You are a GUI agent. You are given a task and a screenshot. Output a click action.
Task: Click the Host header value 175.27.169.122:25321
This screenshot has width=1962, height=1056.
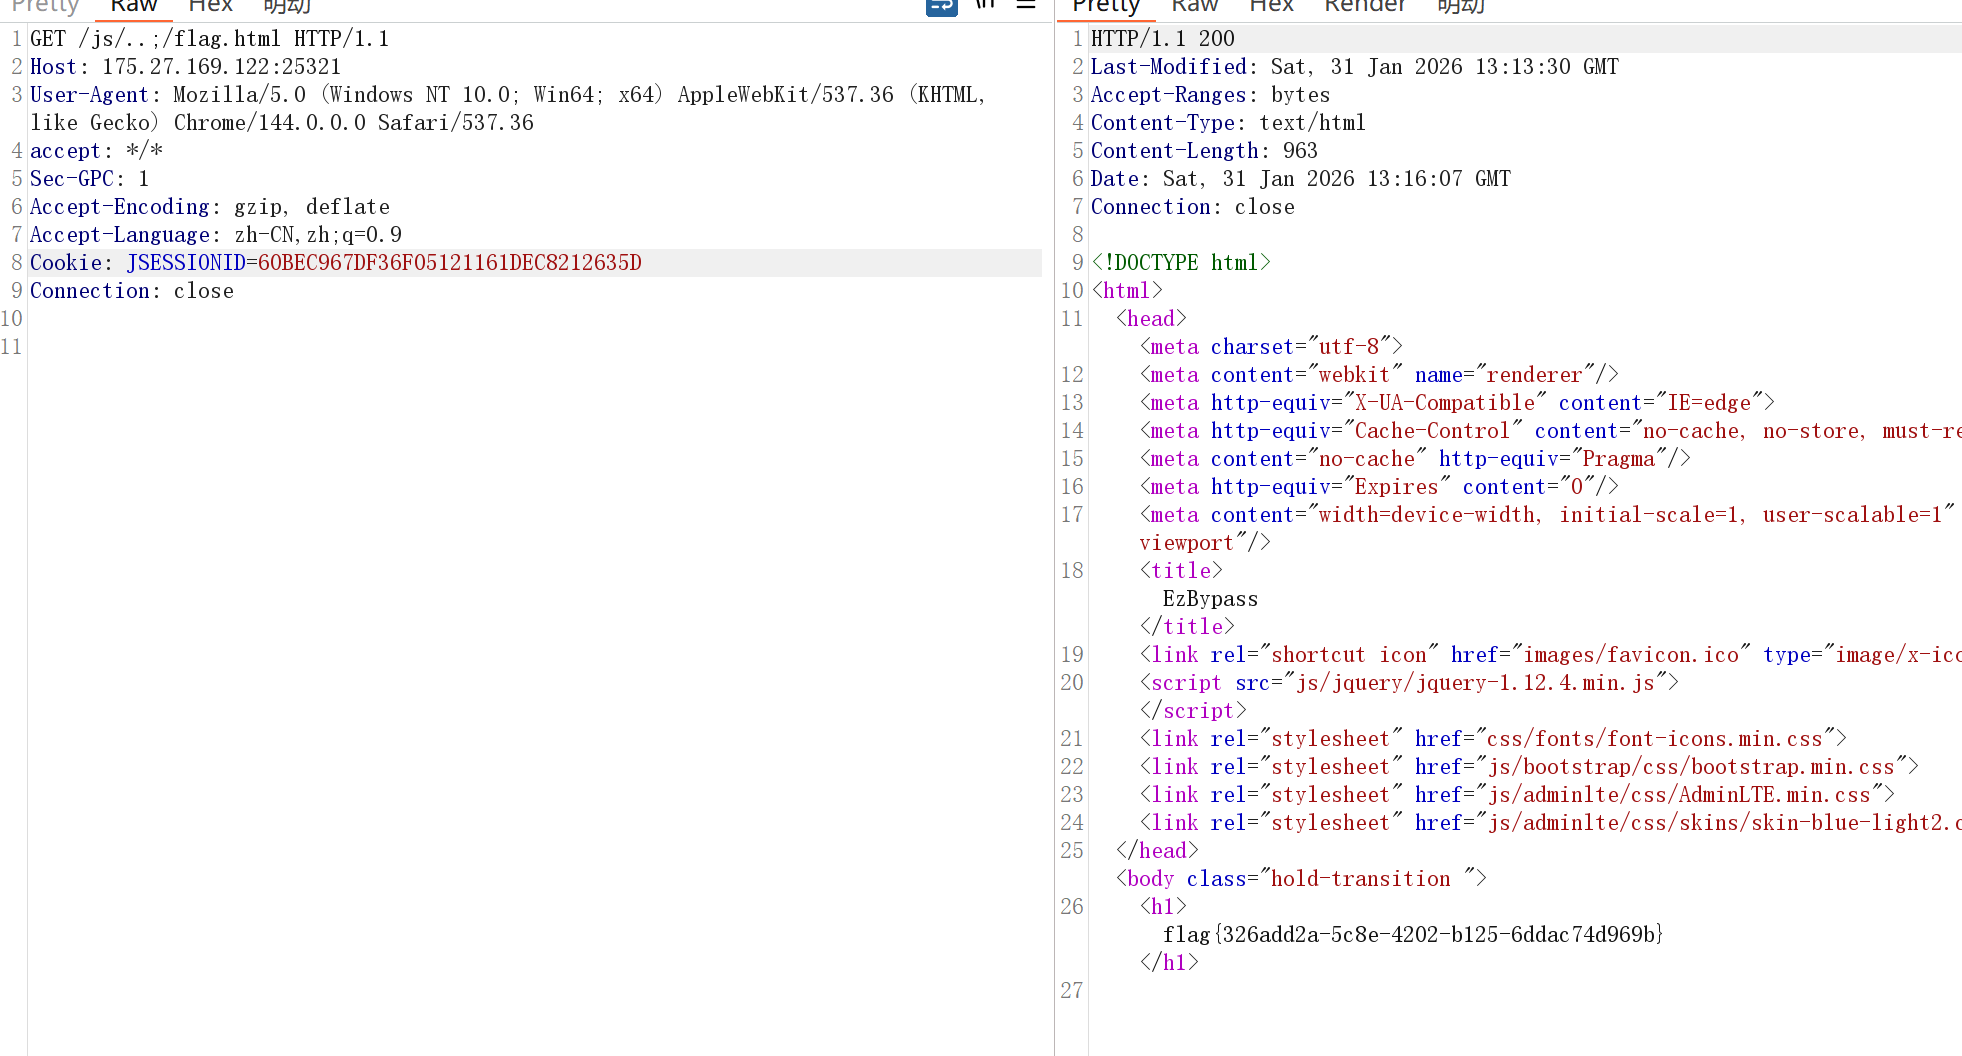222,67
